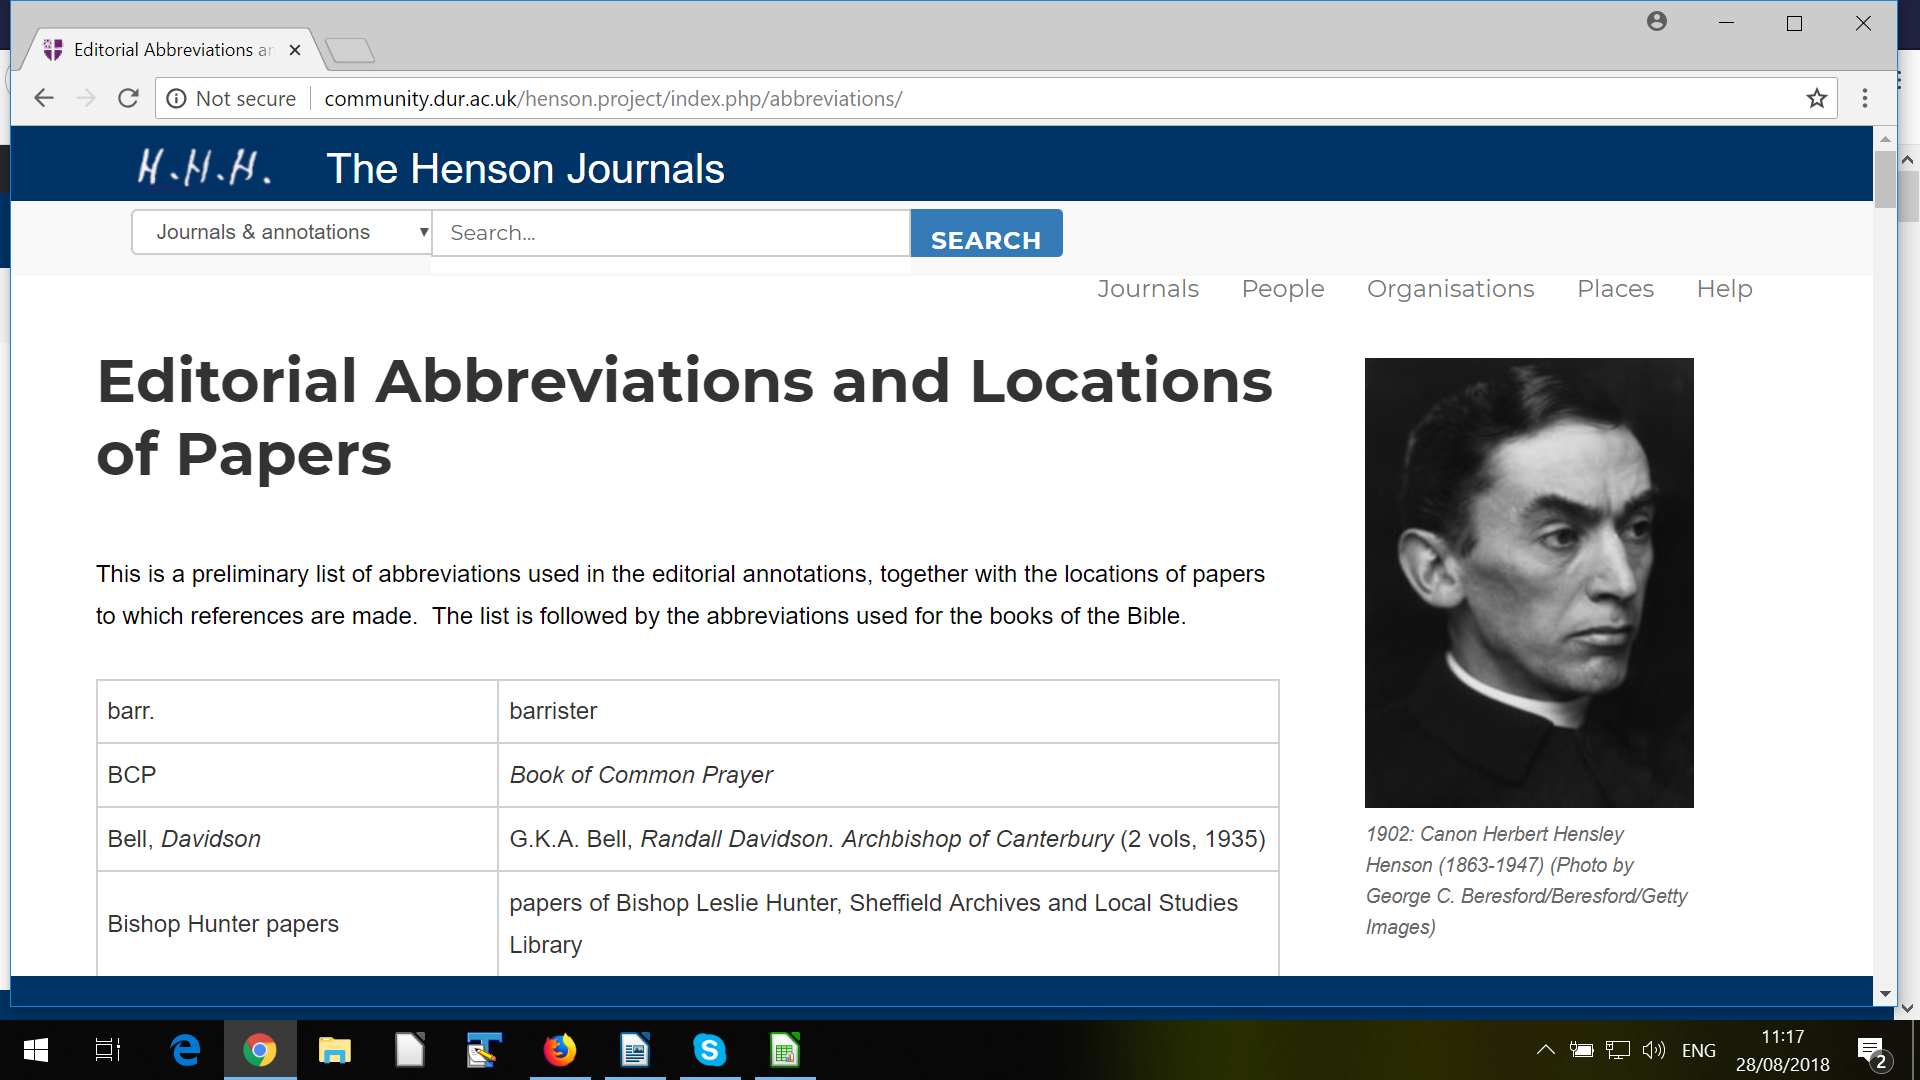
Task: Close the Editorial Abbreviations tab
Action: click(x=295, y=50)
